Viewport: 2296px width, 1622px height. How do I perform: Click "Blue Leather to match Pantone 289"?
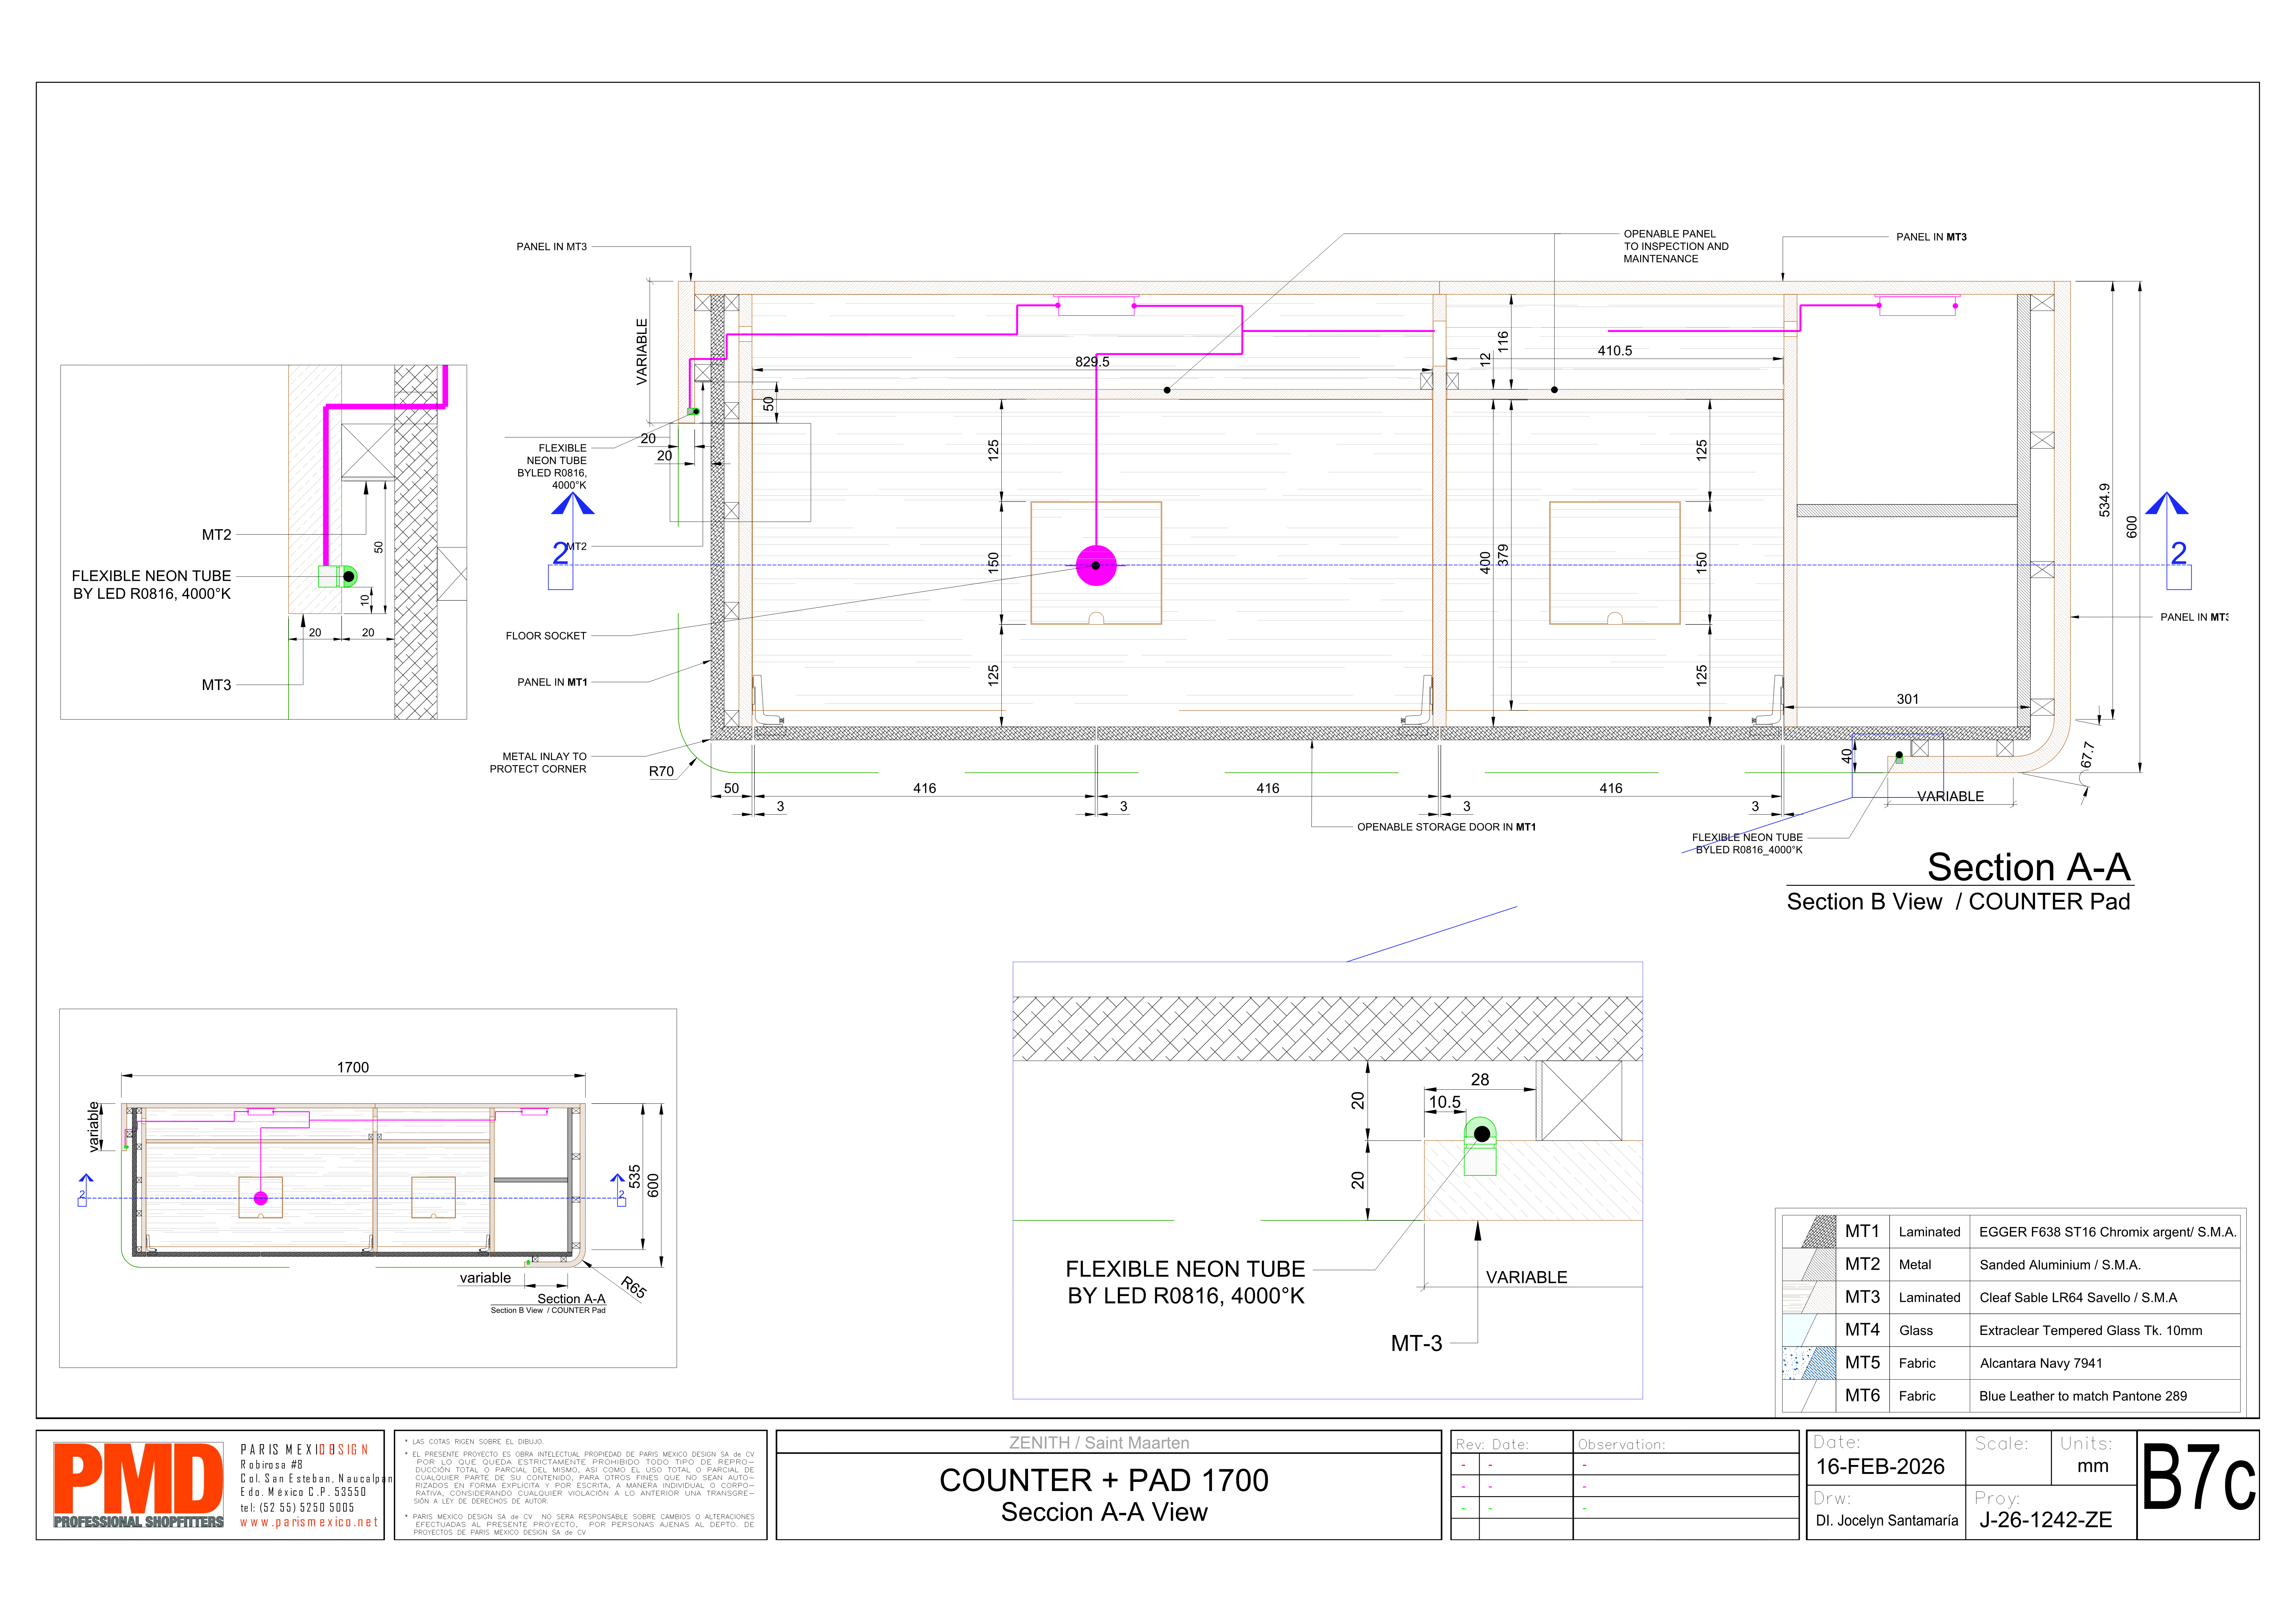pos(2083,1396)
